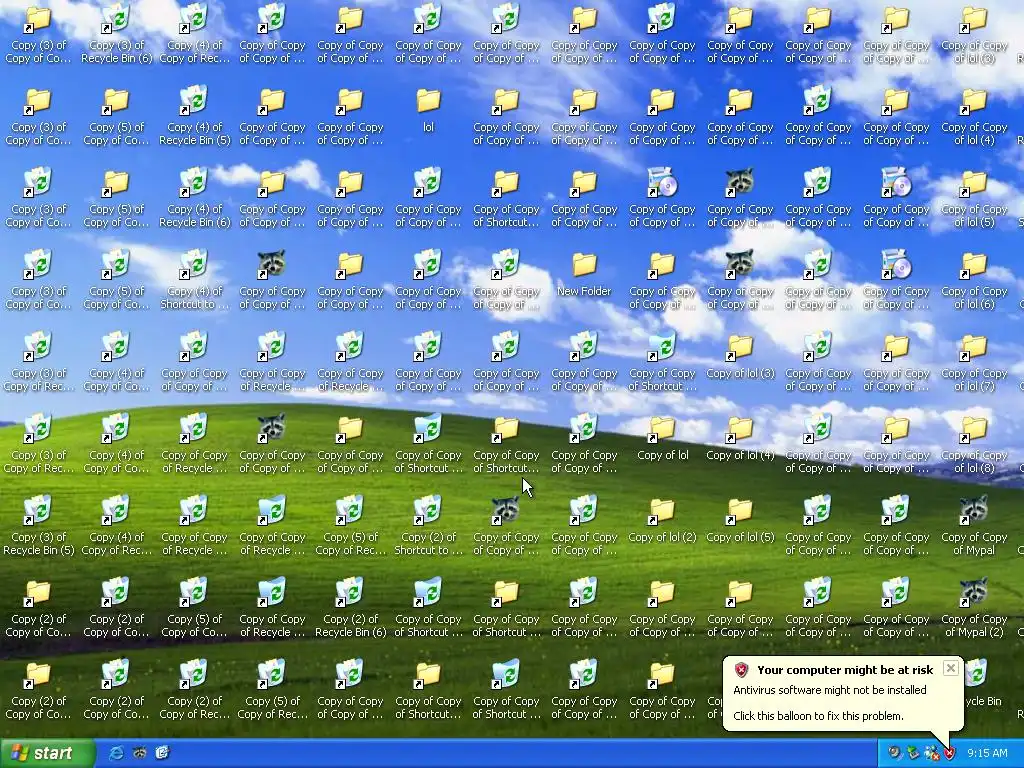Click 'Click this balloon to fix this problem.' text
Viewport: 1024px width, 768px height.
(x=818, y=716)
